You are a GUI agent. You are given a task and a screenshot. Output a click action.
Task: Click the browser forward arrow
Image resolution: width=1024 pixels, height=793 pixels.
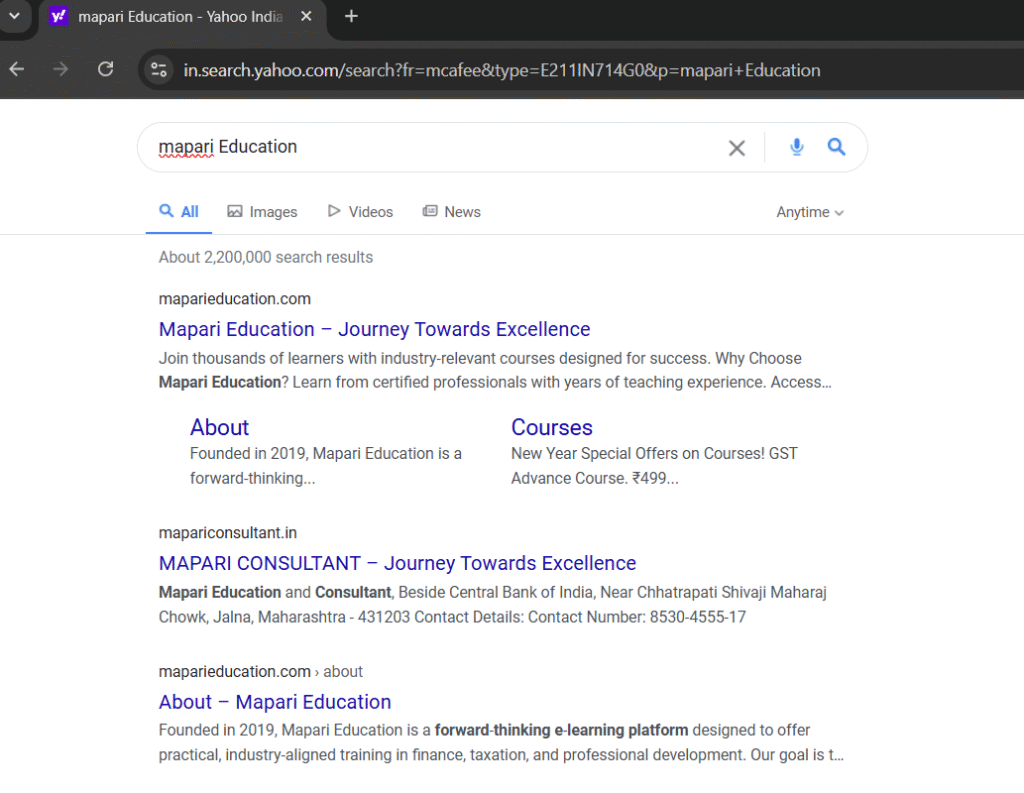61,69
